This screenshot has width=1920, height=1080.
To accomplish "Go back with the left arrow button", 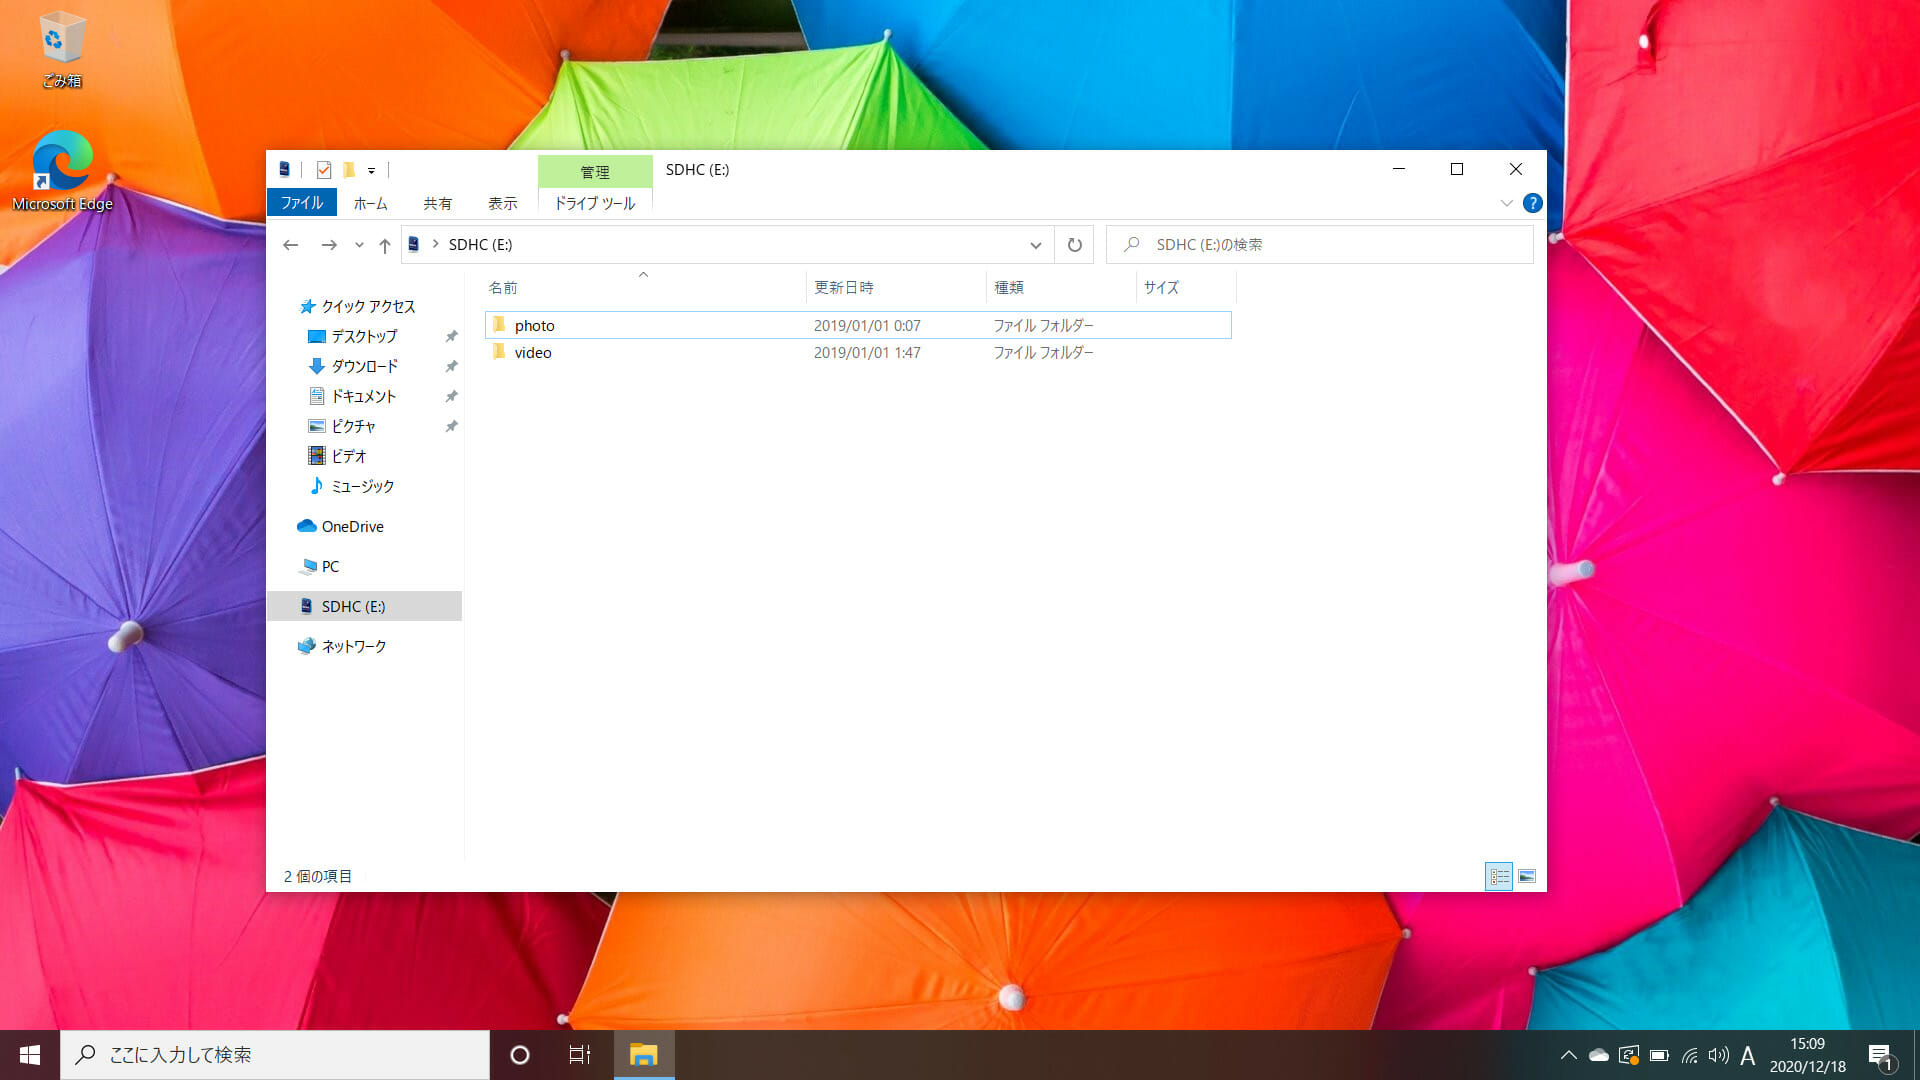I will [291, 245].
